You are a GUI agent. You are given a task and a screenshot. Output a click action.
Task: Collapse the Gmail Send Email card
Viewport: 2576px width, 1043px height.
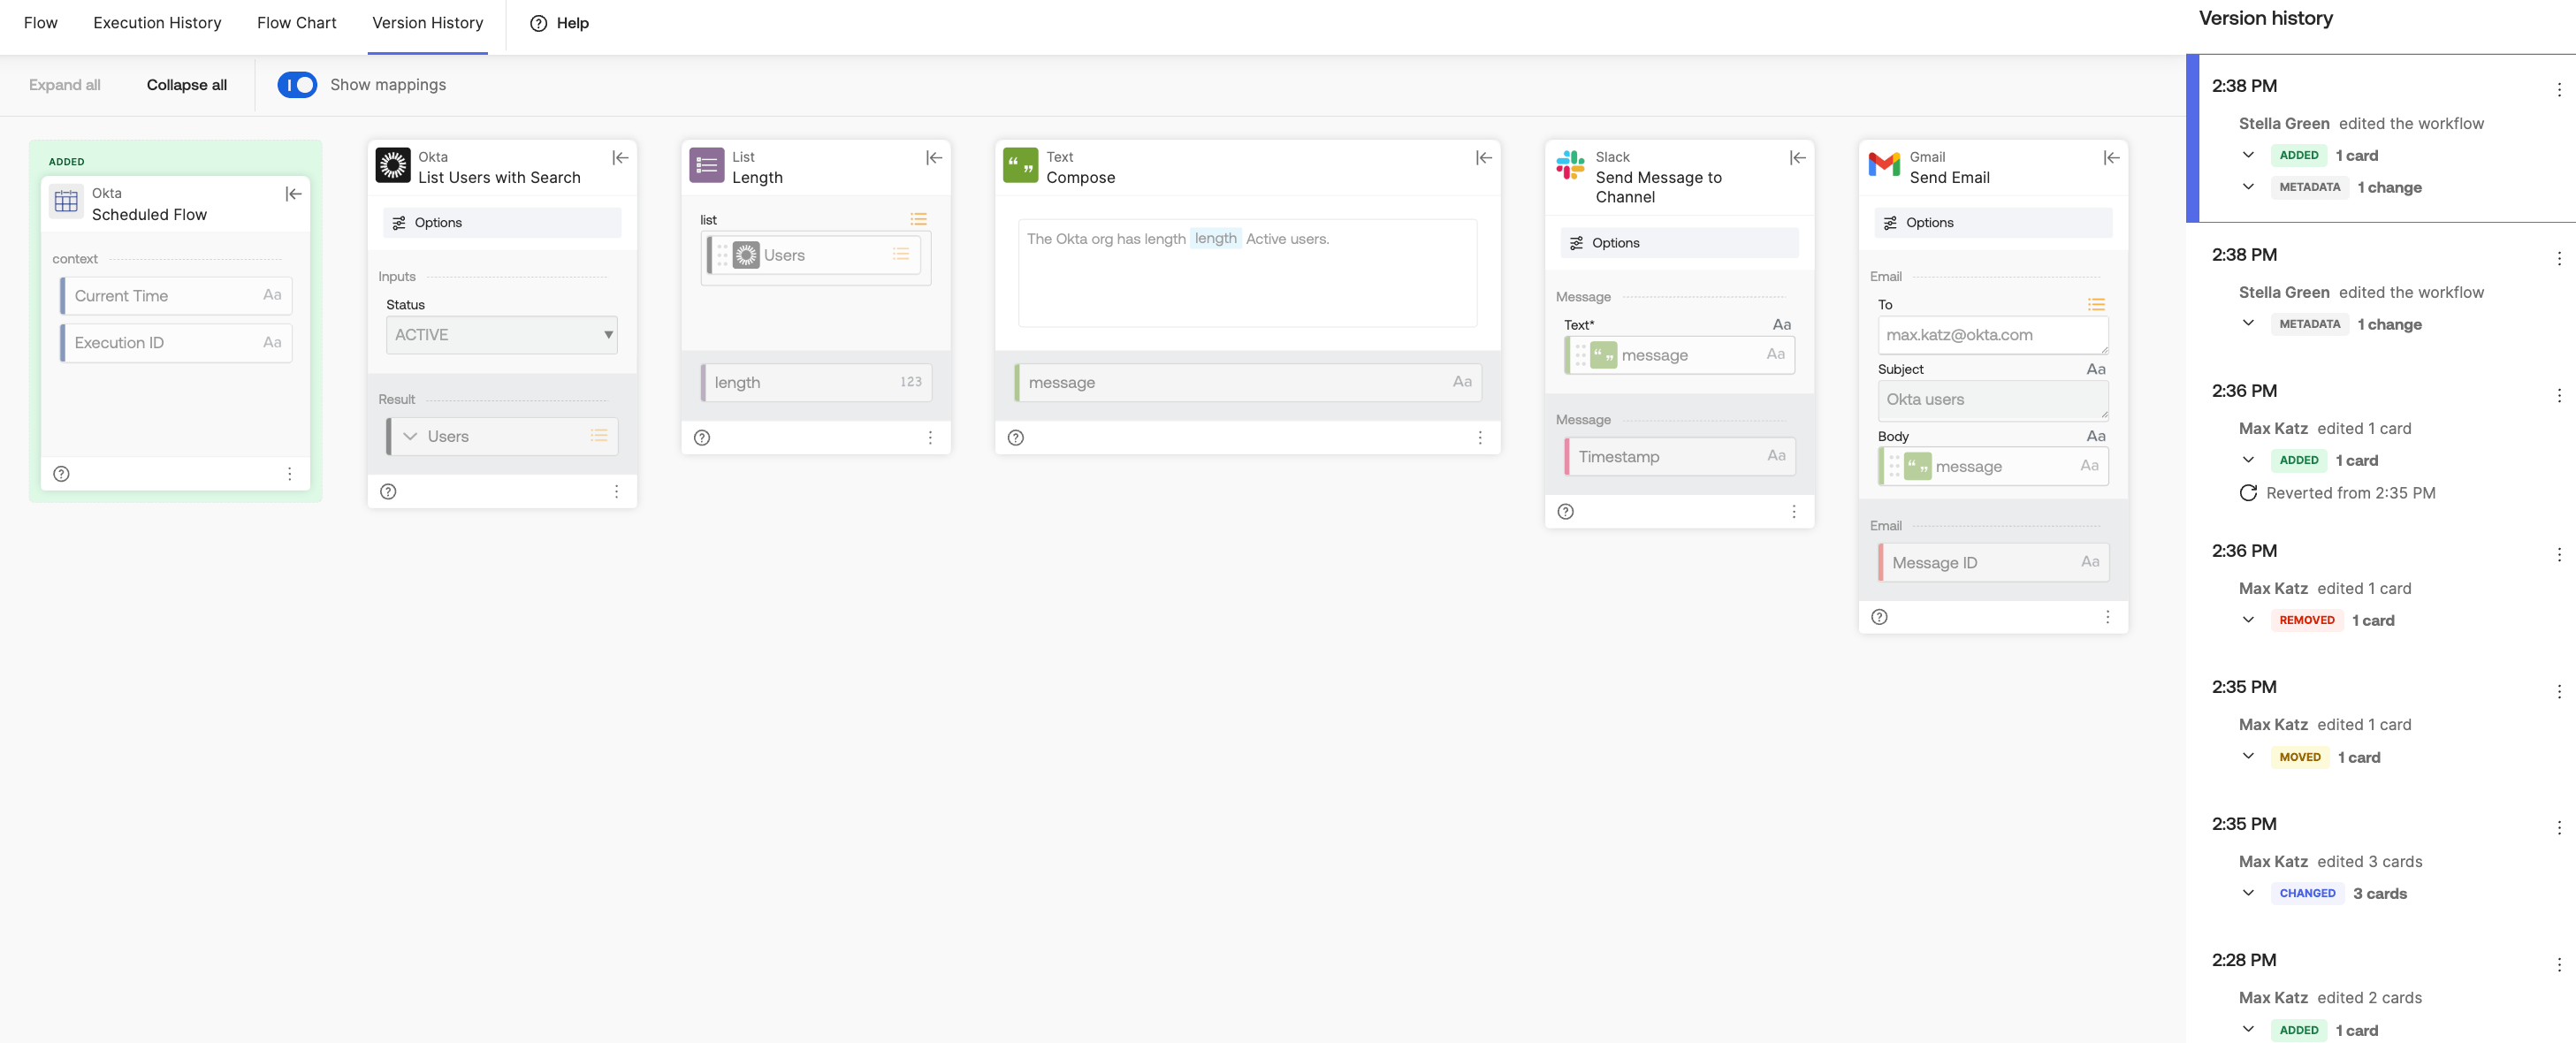coord(2111,158)
